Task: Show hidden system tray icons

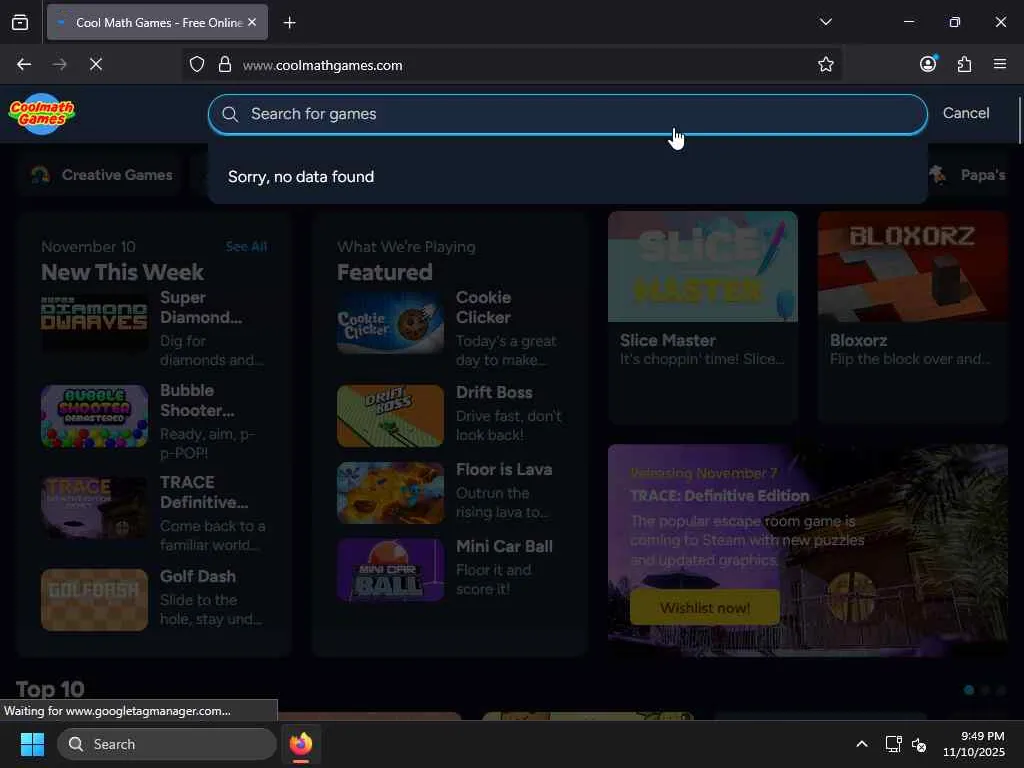Action: (x=861, y=744)
